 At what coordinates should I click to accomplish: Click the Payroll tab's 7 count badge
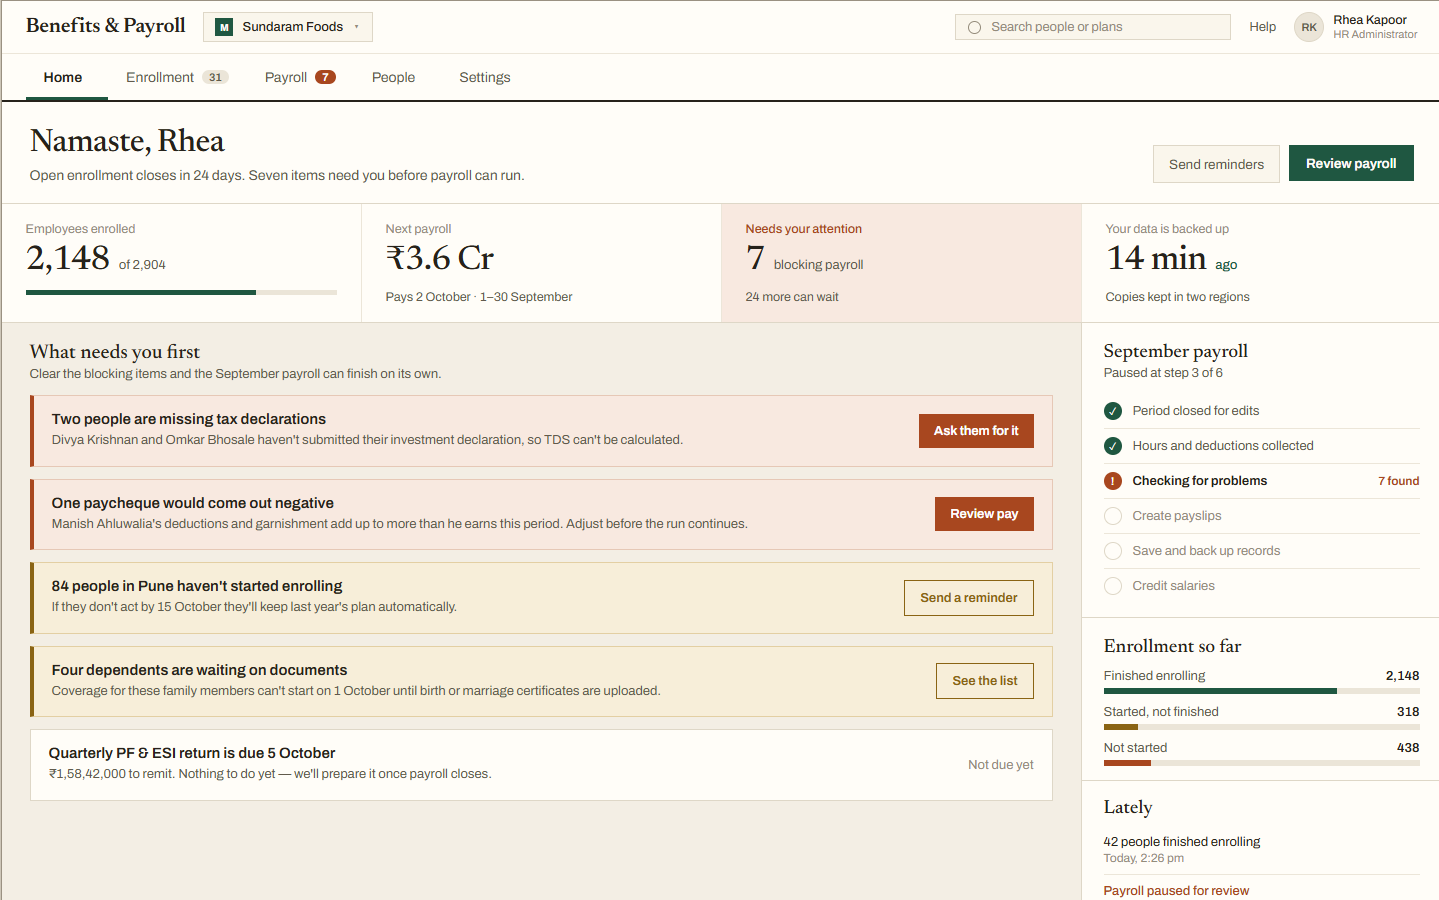(325, 77)
